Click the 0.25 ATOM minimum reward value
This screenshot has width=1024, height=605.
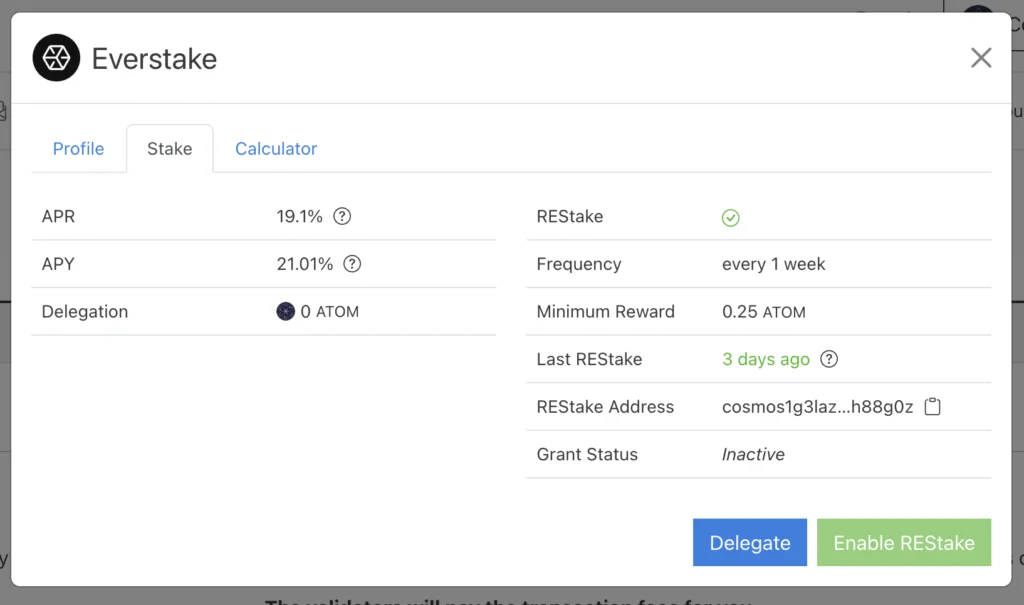[x=764, y=311]
